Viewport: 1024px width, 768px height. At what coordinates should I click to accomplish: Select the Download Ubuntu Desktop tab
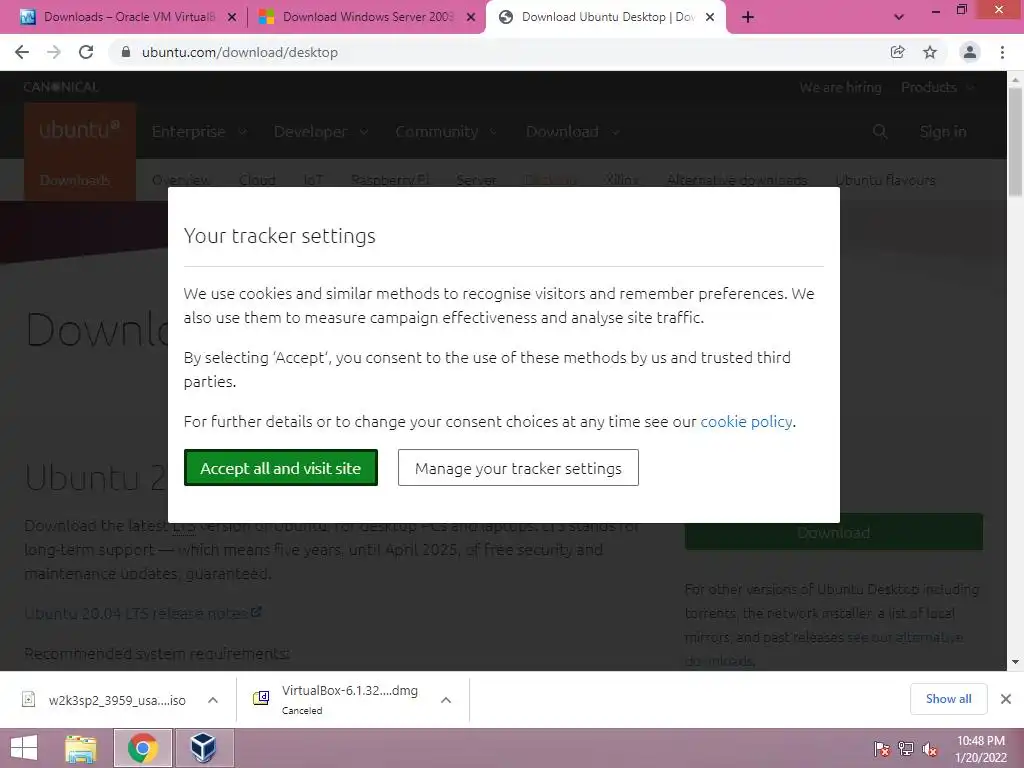pyautogui.click(x=607, y=17)
